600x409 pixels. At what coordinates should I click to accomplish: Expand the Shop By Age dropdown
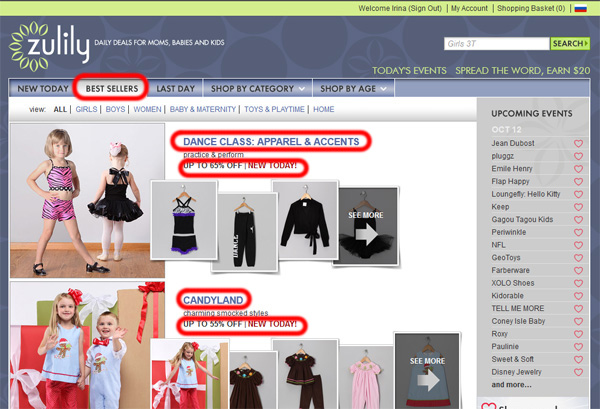[x=353, y=89]
